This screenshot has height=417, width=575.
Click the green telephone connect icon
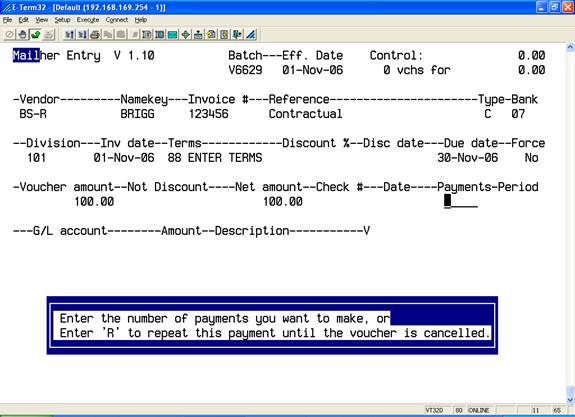point(35,35)
